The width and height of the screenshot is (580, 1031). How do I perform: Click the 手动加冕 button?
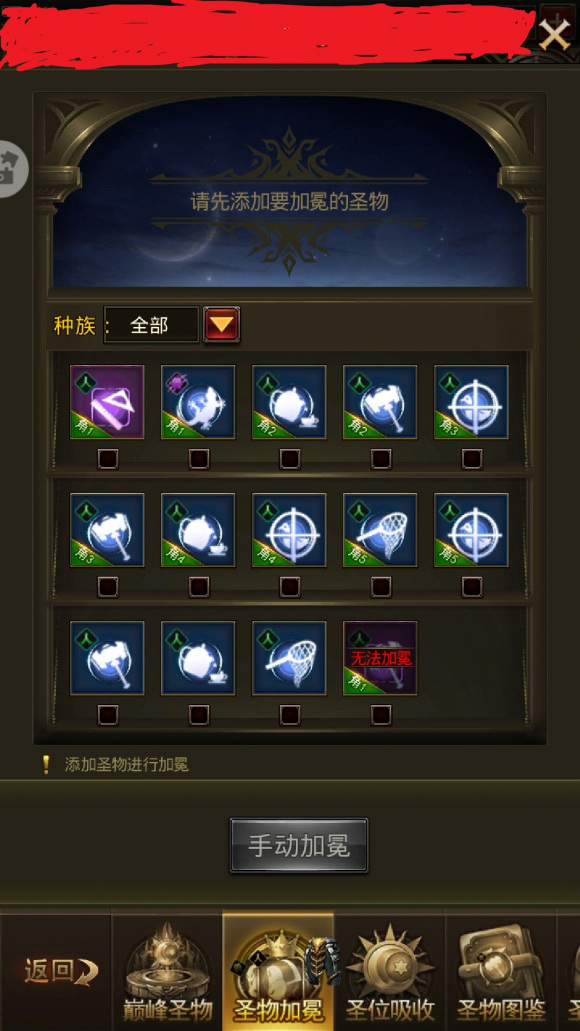(x=299, y=846)
